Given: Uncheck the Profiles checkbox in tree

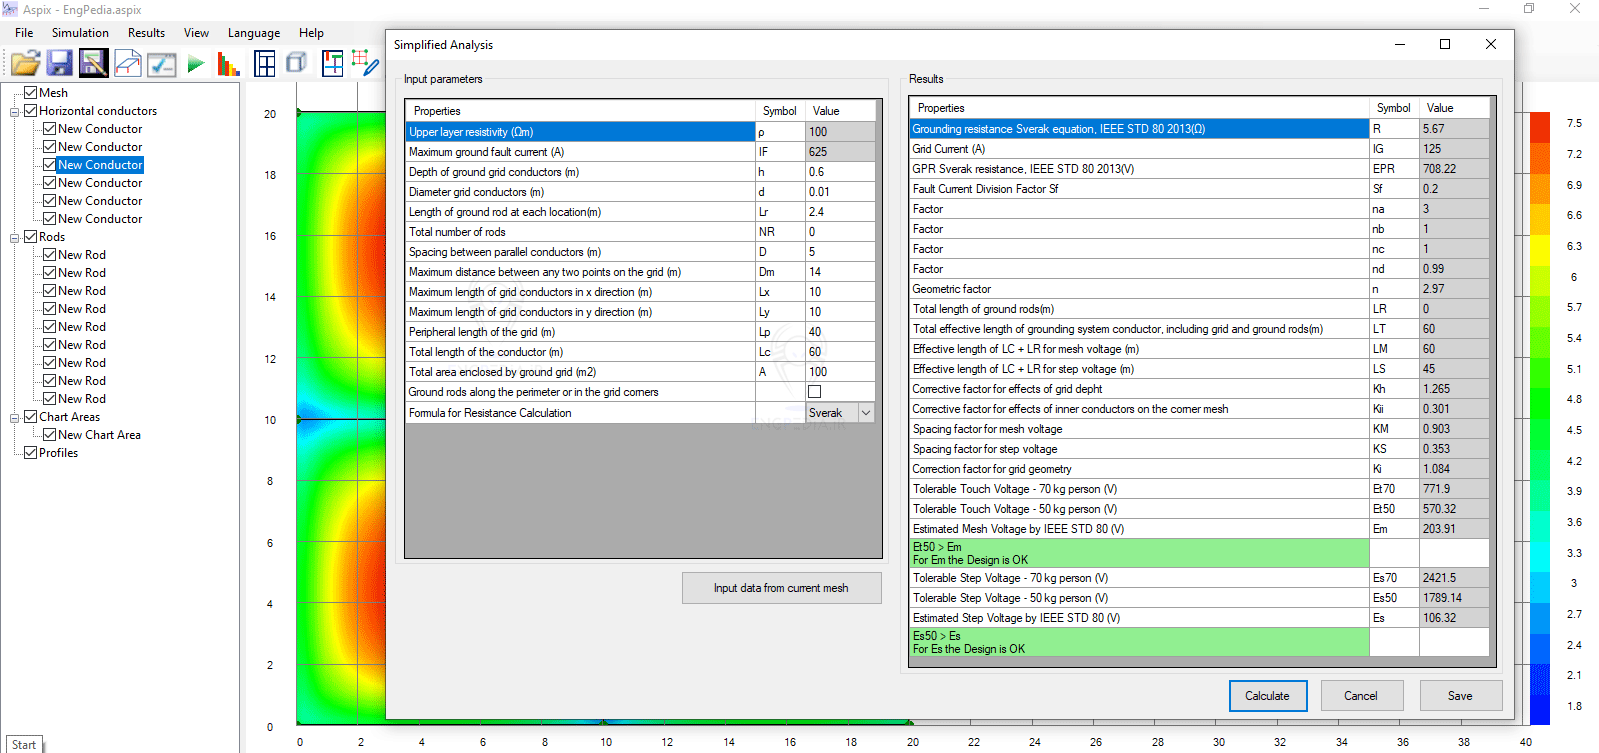Looking at the screenshot, I should (x=31, y=453).
